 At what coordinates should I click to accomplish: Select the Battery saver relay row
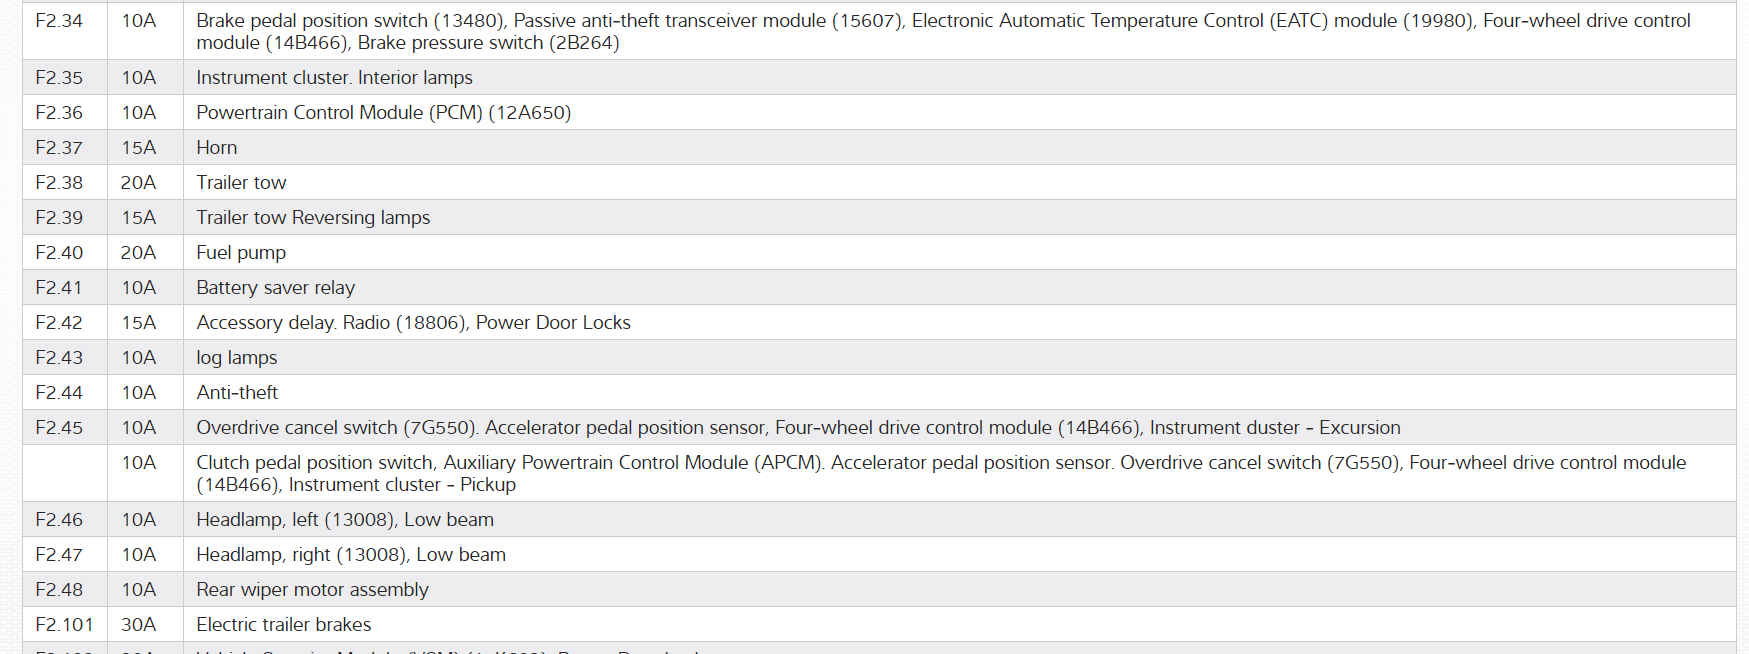pyautogui.click(x=275, y=288)
